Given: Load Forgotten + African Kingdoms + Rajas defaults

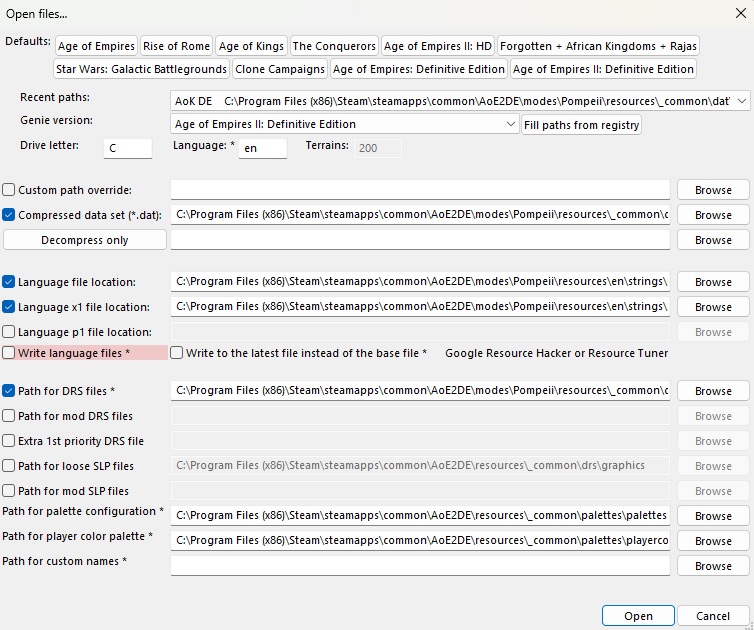Looking at the screenshot, I should click(x=598, y=46).
